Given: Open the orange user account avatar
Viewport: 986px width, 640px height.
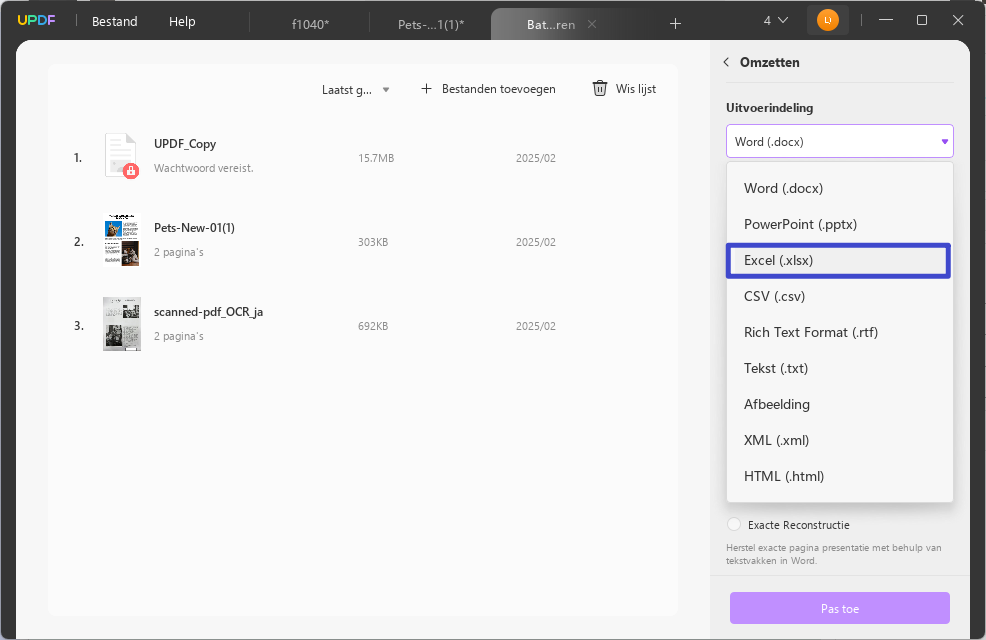Looking at the screenshot, I should click(x=828, y=21).
